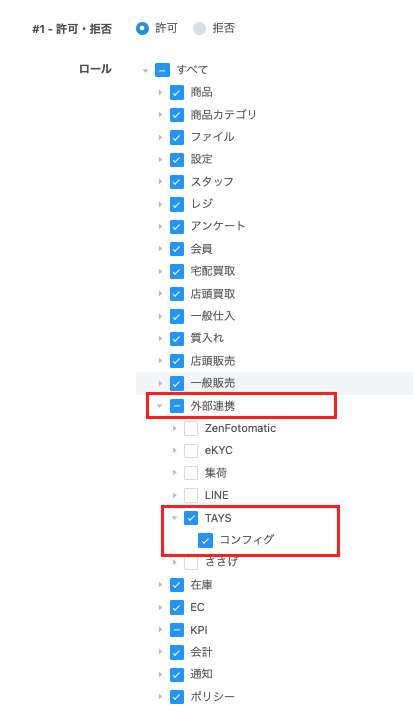The height and width of the screenshot is (722, 413).
Task: Select the 許可 radio button
Action: point(143,29)
